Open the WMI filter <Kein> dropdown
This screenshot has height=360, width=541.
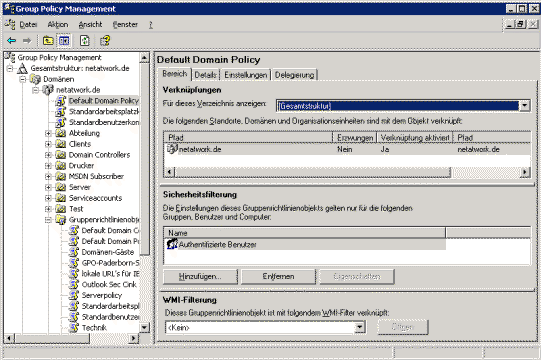(360, 327)
